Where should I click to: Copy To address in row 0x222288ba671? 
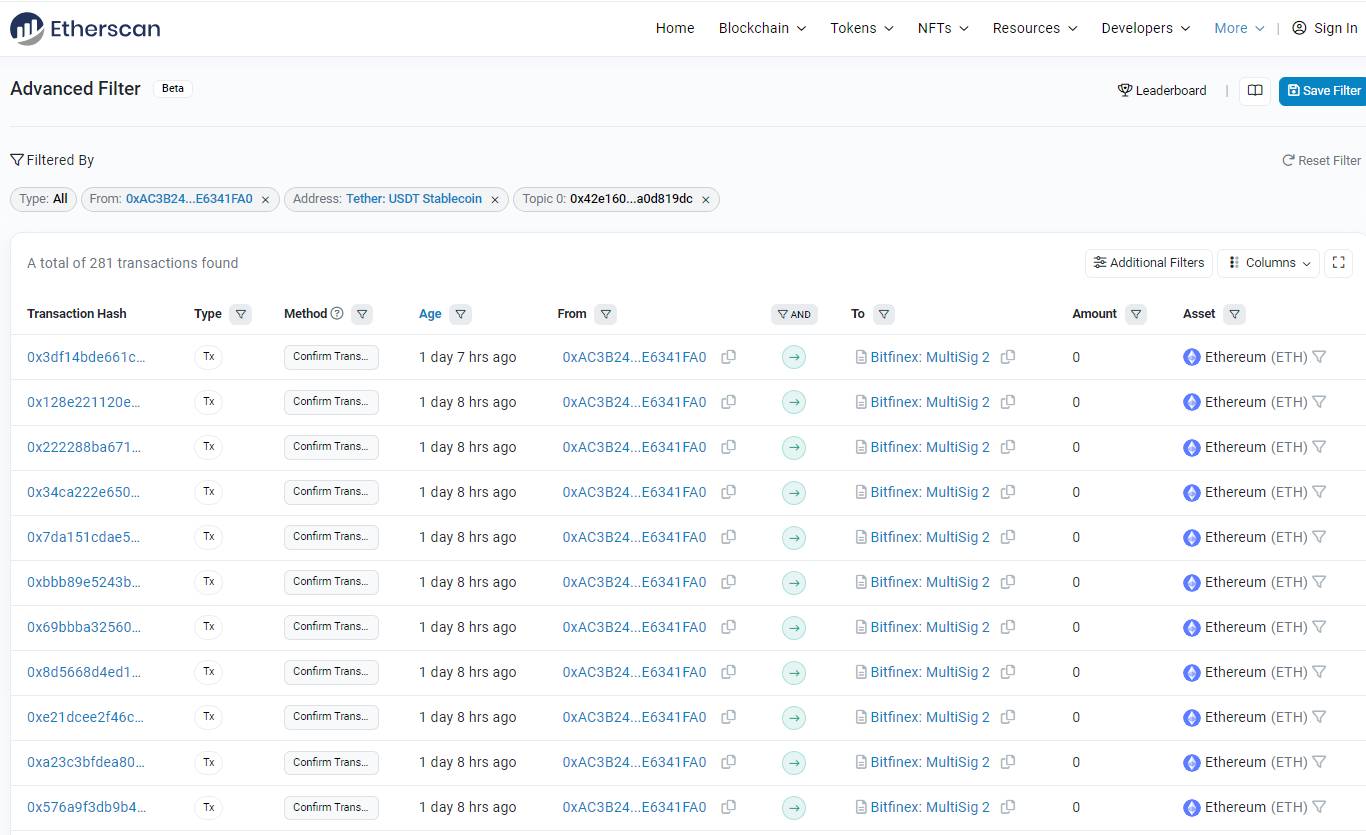pyautogui.click(x=1008, y=447)
